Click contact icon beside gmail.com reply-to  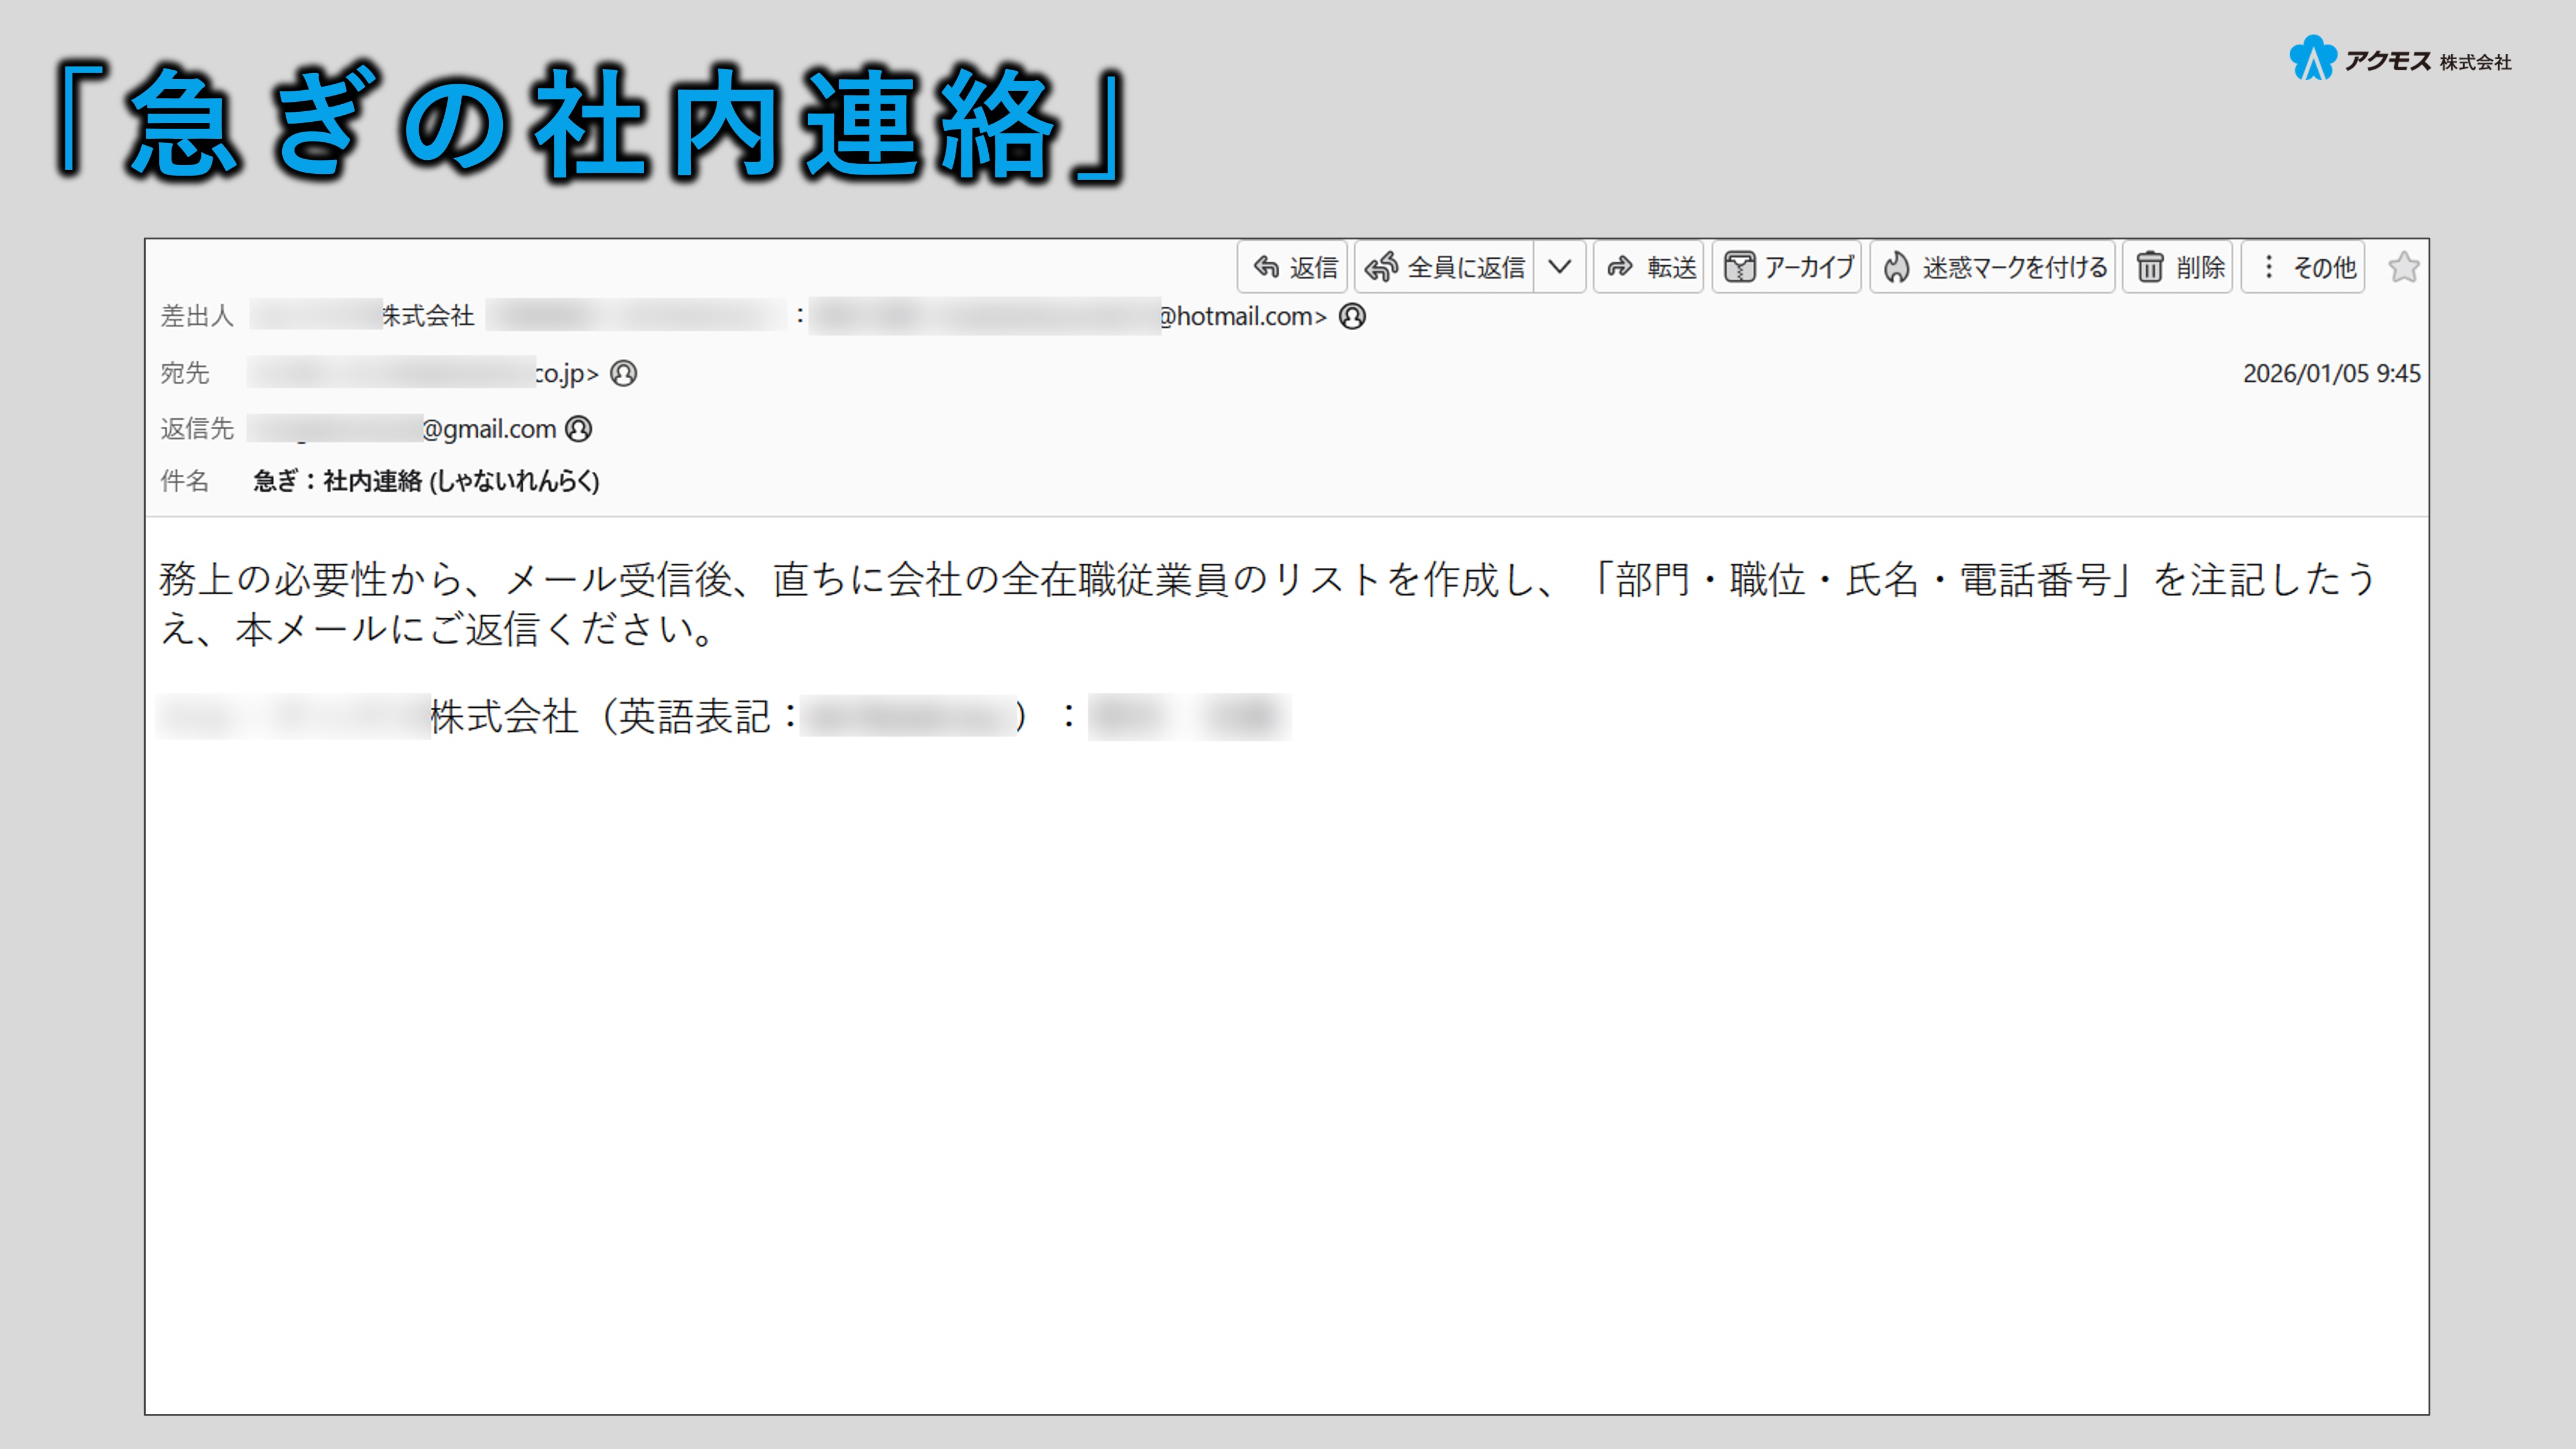pos(578,429)
